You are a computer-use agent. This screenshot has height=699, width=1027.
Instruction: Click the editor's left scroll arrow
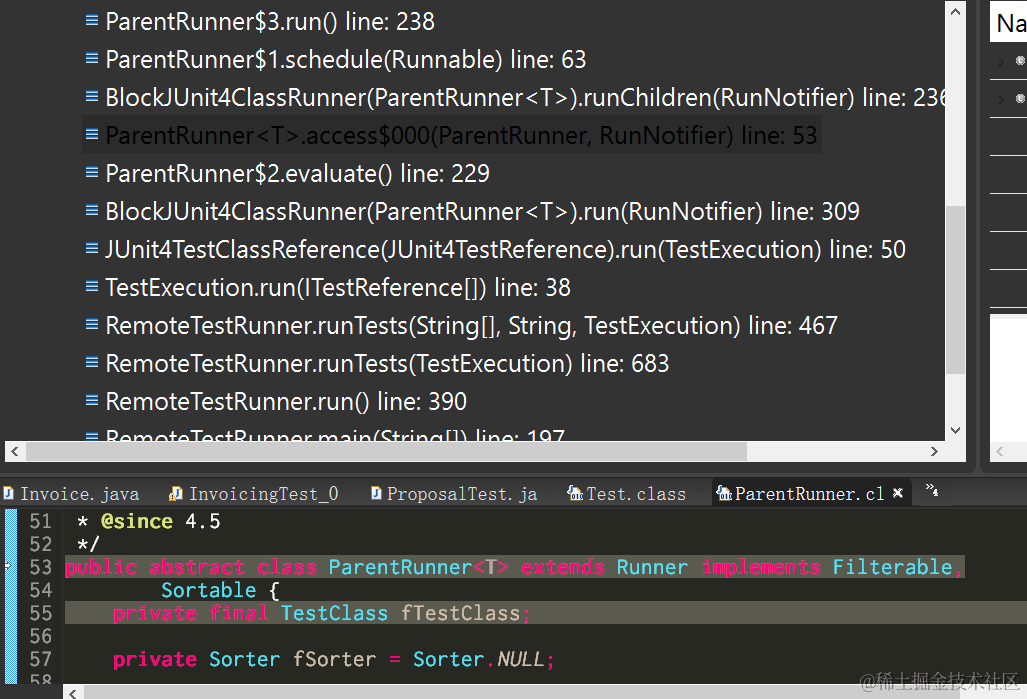point(73,692)
